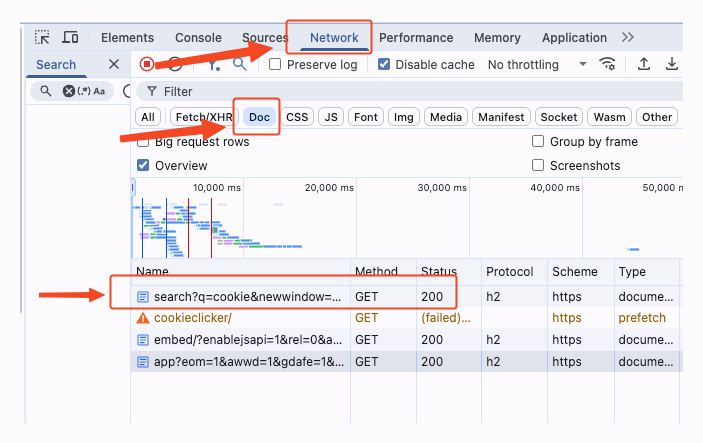703x443 pixels.
Task: Click the inspect element picker icon
Action: tap(42, 38)
